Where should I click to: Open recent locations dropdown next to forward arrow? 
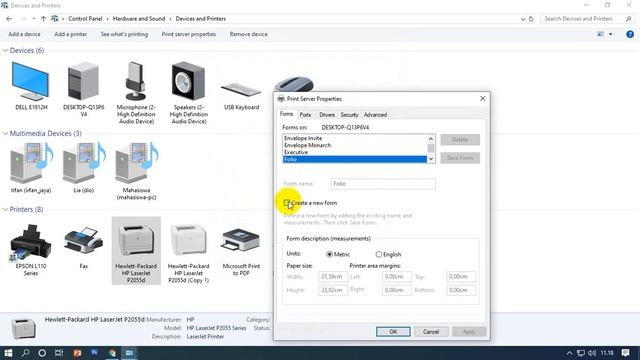[x=33, y=19]
